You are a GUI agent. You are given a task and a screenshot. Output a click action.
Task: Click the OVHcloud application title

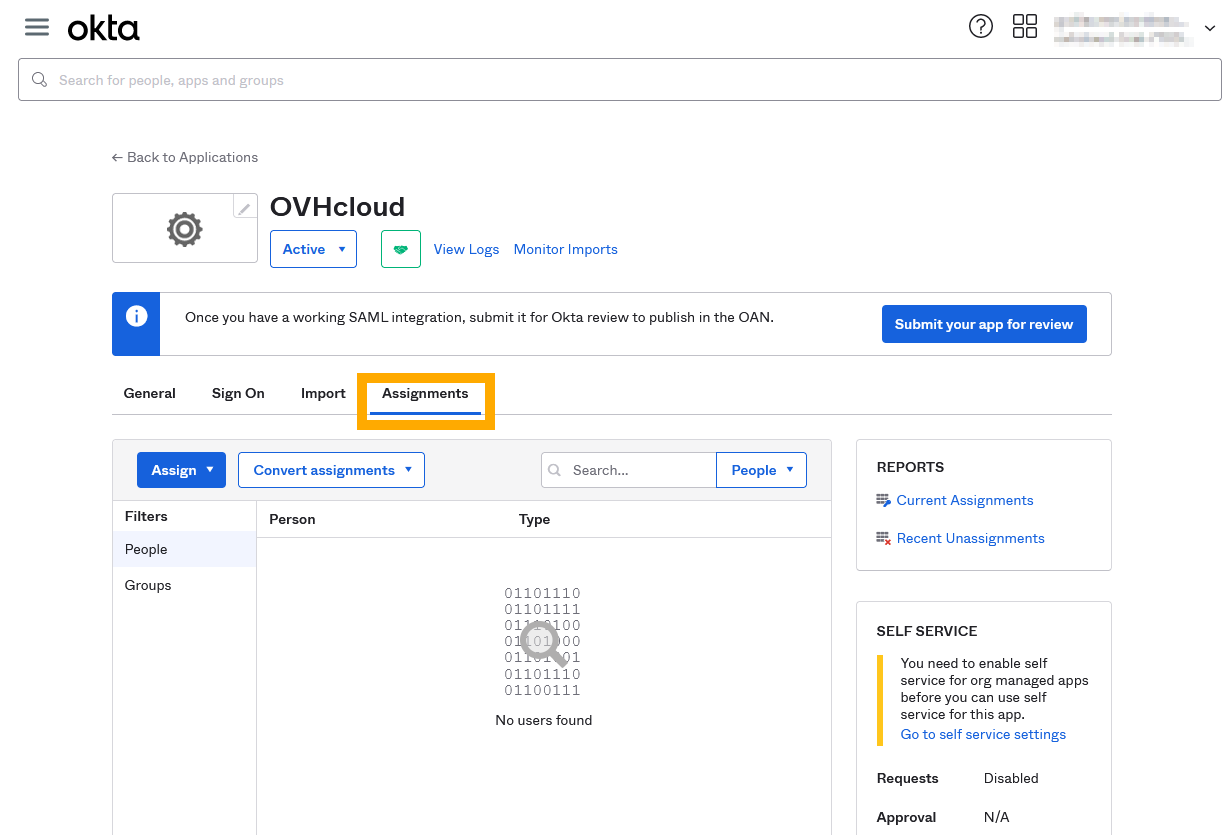tap(338, 207)
